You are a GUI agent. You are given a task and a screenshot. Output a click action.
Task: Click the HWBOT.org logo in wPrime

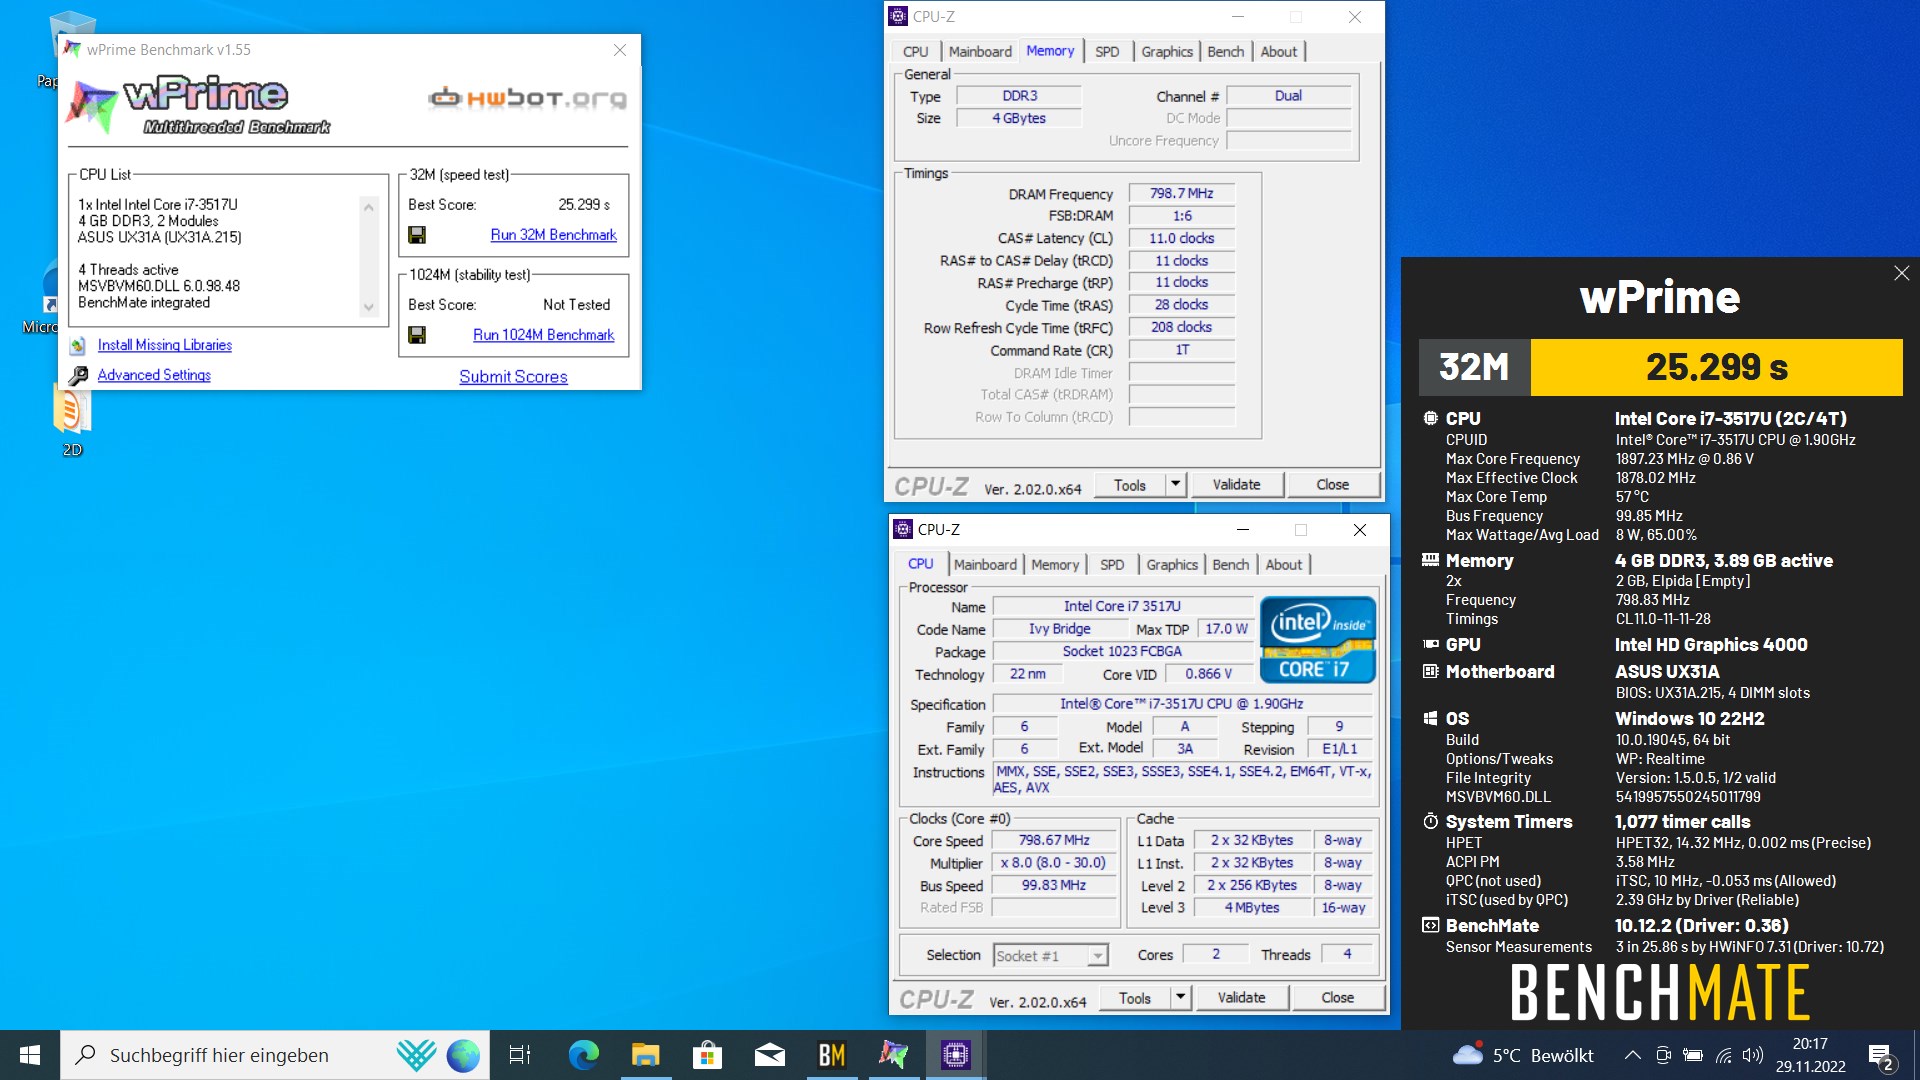tap(527, 98)
